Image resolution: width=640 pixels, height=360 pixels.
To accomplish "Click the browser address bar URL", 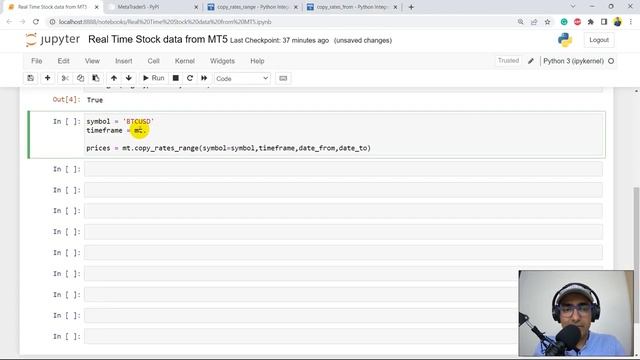I will 165,22.
